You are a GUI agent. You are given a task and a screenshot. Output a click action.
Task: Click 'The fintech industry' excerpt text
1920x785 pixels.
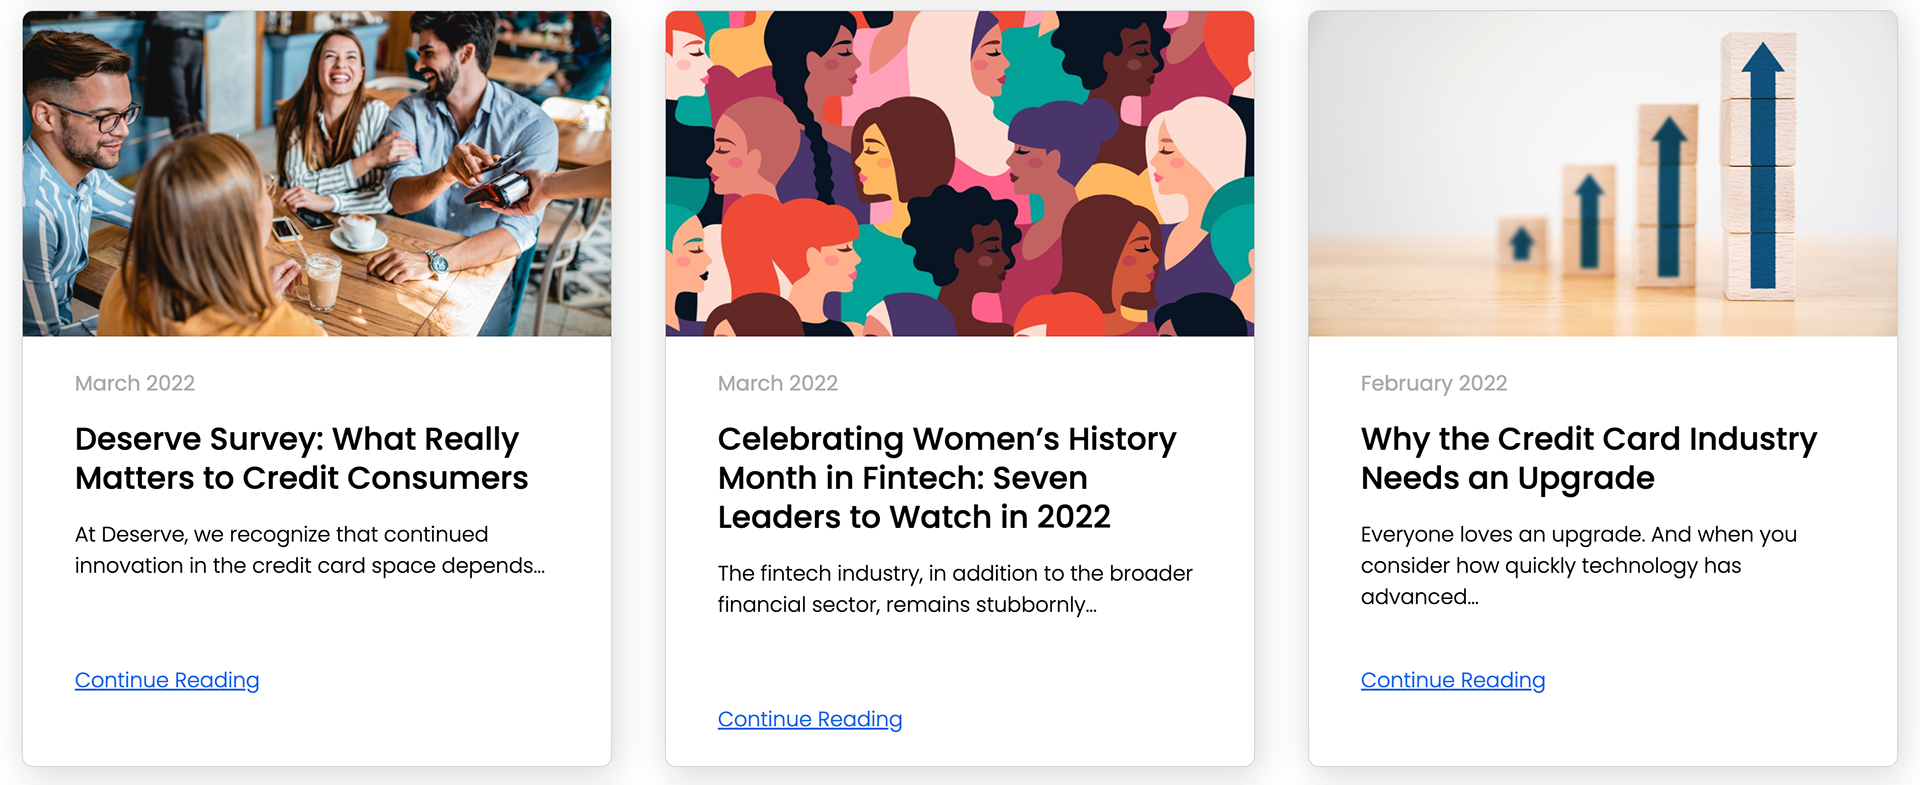coord(954,589)
